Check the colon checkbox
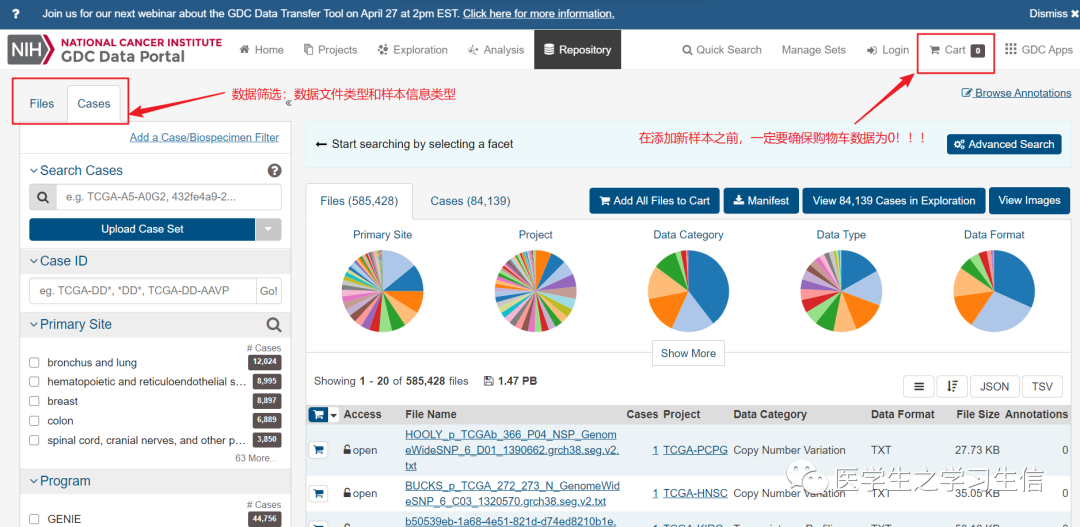This screenshot has width=1080, height=527. (34, 421)
